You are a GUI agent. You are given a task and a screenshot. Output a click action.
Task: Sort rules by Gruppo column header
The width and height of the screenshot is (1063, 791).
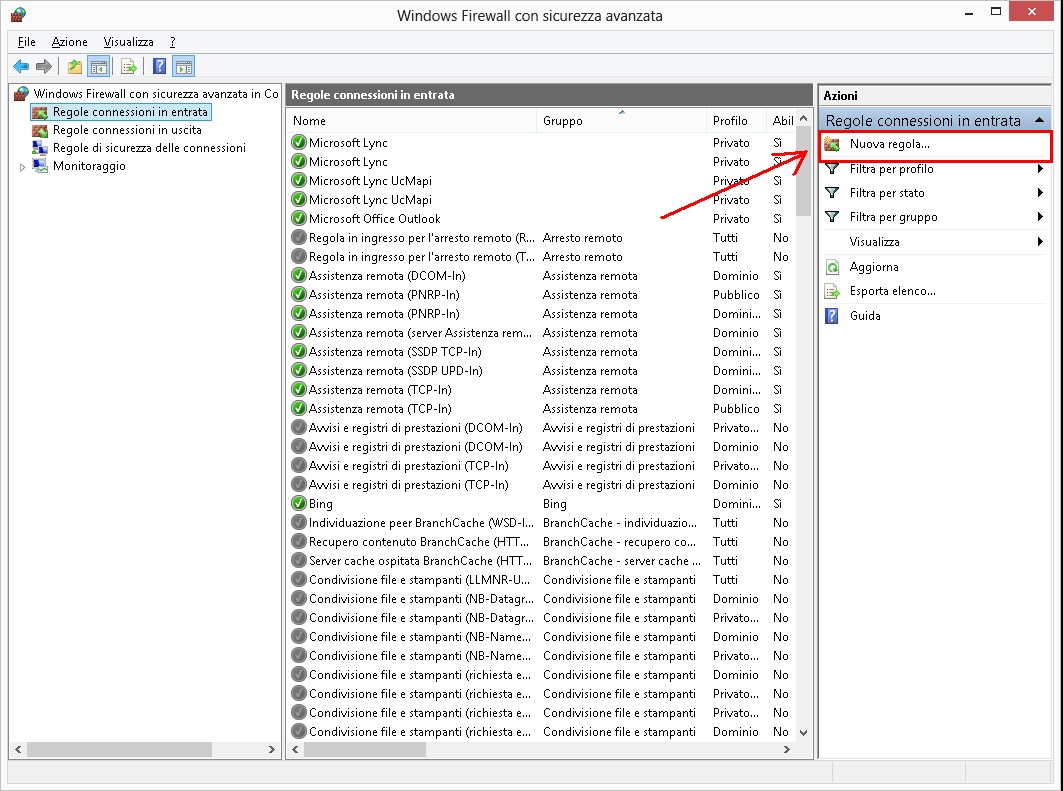point(620,121)
